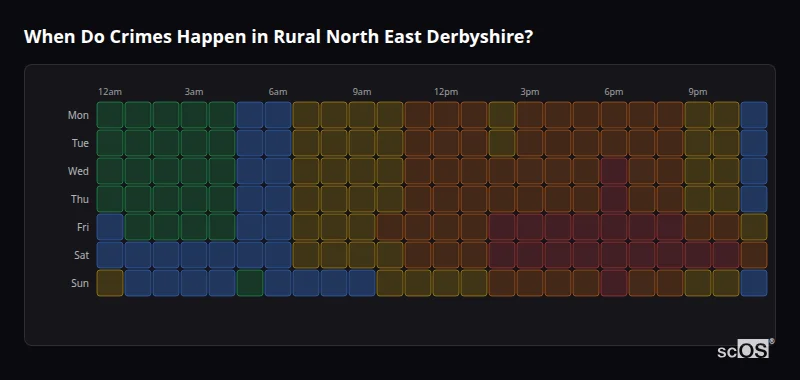
Task: Select the Tuesday 6pm orange cell
Action: pos(614,143)
